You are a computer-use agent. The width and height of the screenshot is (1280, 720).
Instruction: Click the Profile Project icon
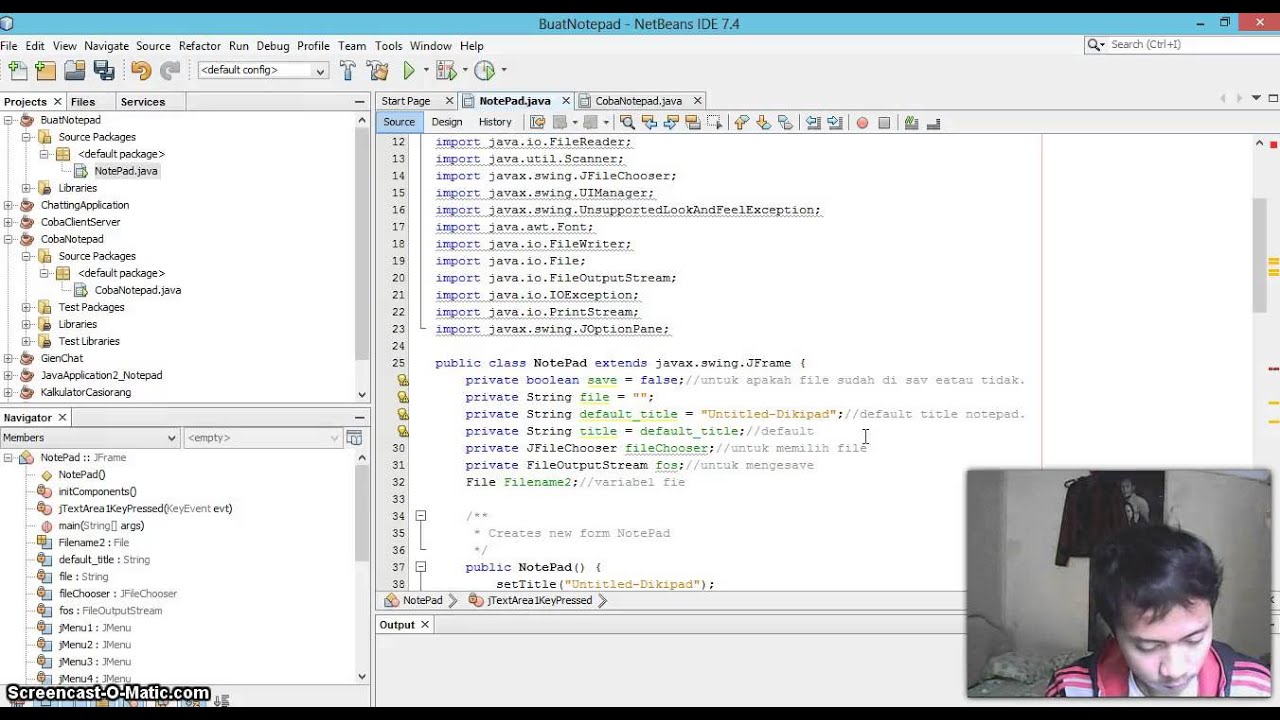tap(485, 70)
